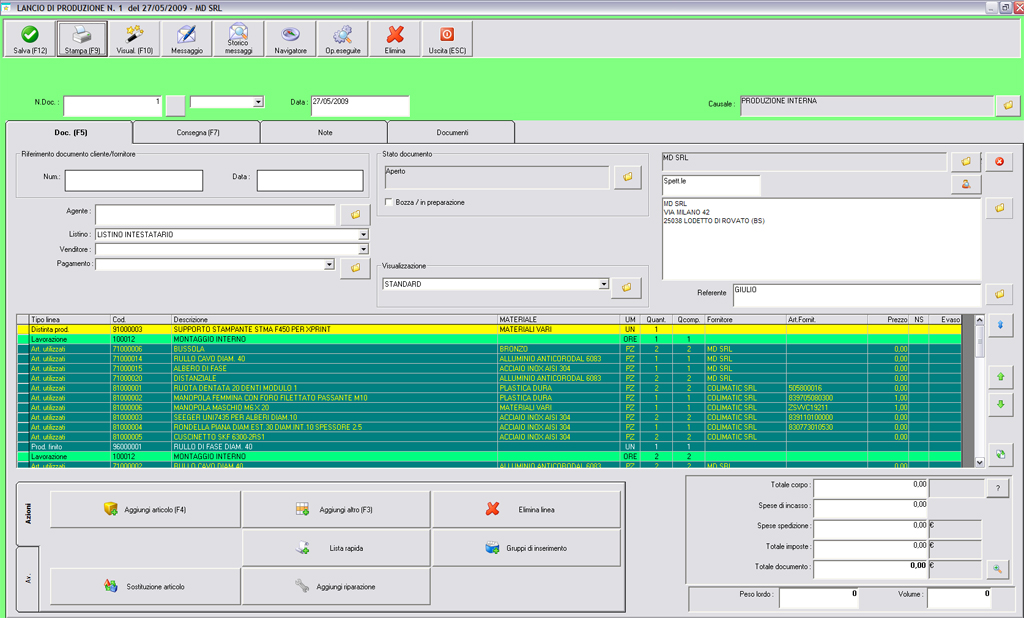Select row MANOPOLA MASCHIO M6 X 20

point(489,408)
